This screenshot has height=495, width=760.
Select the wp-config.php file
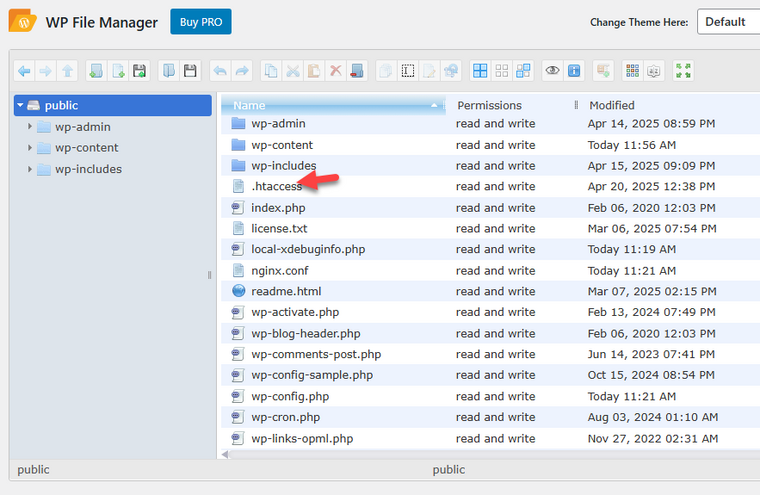(491, 397)
